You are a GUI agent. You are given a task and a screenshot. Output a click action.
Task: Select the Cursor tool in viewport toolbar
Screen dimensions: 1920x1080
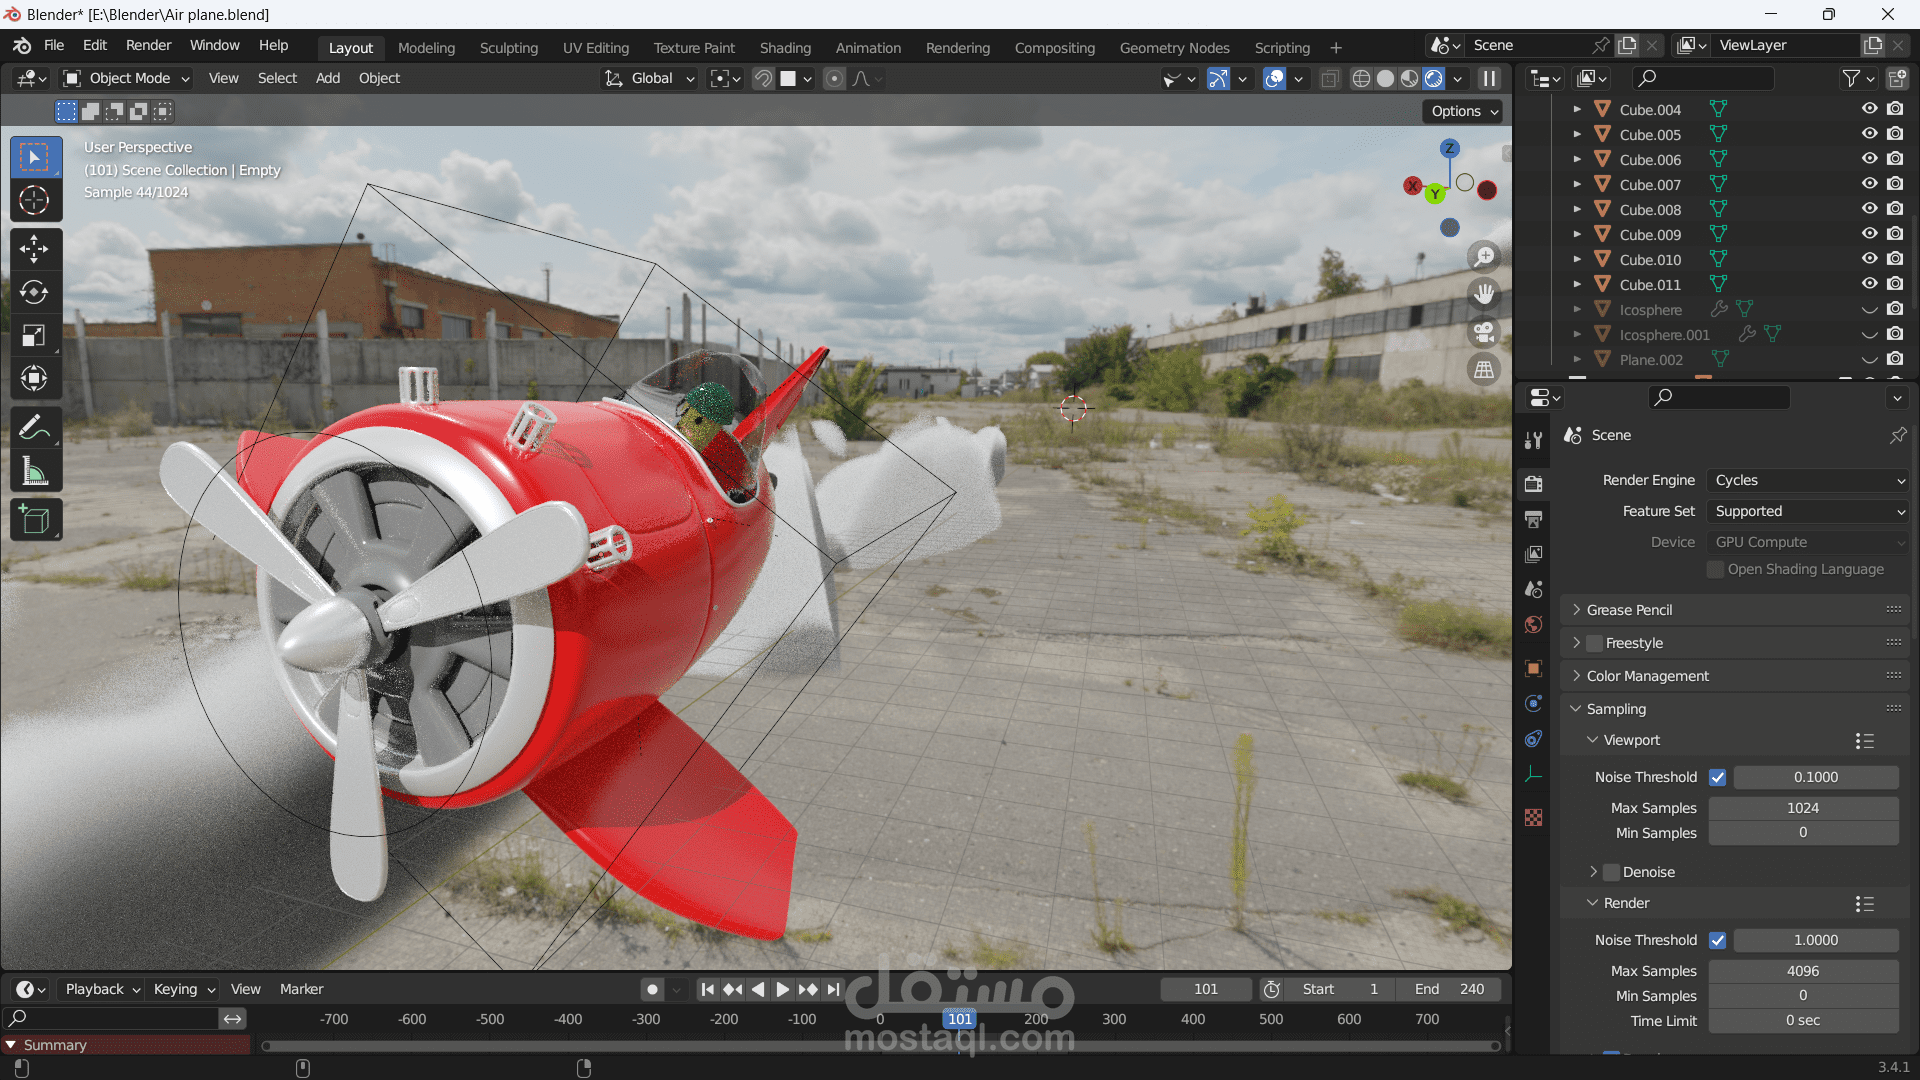click(35, 201)
